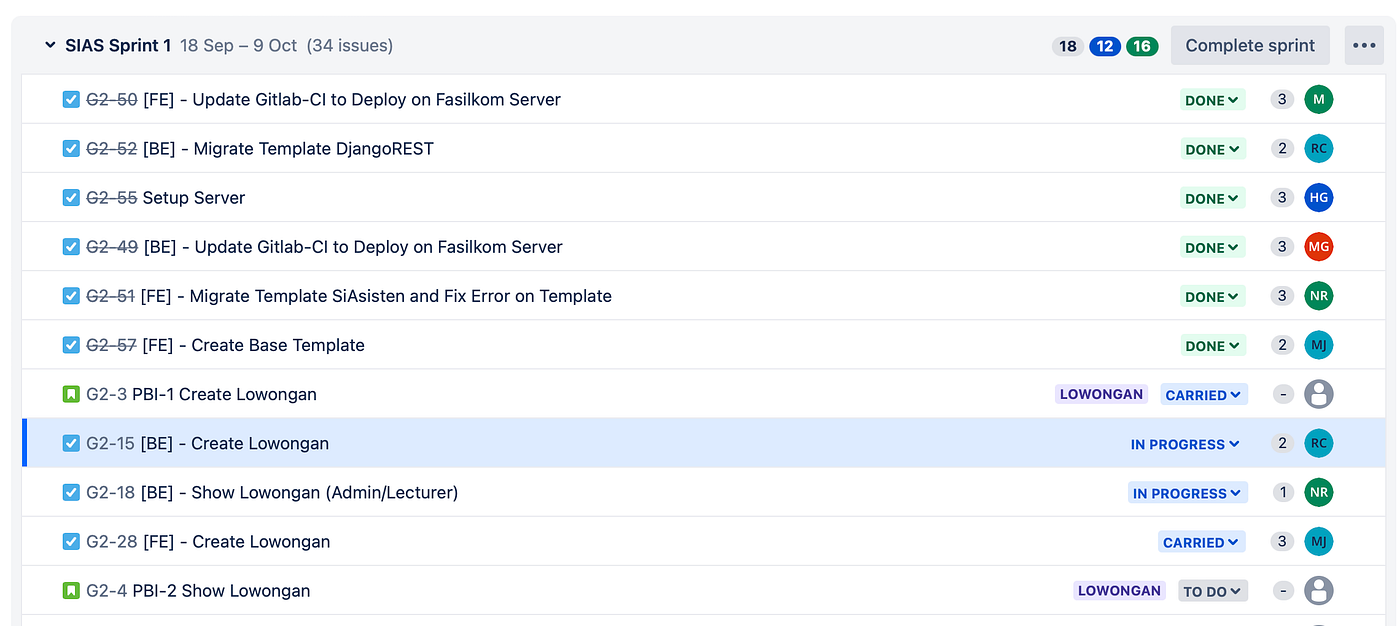Click the red MG assignee avatar
This screenshot has height=626, width=1400.
(x=1319, y=247)
